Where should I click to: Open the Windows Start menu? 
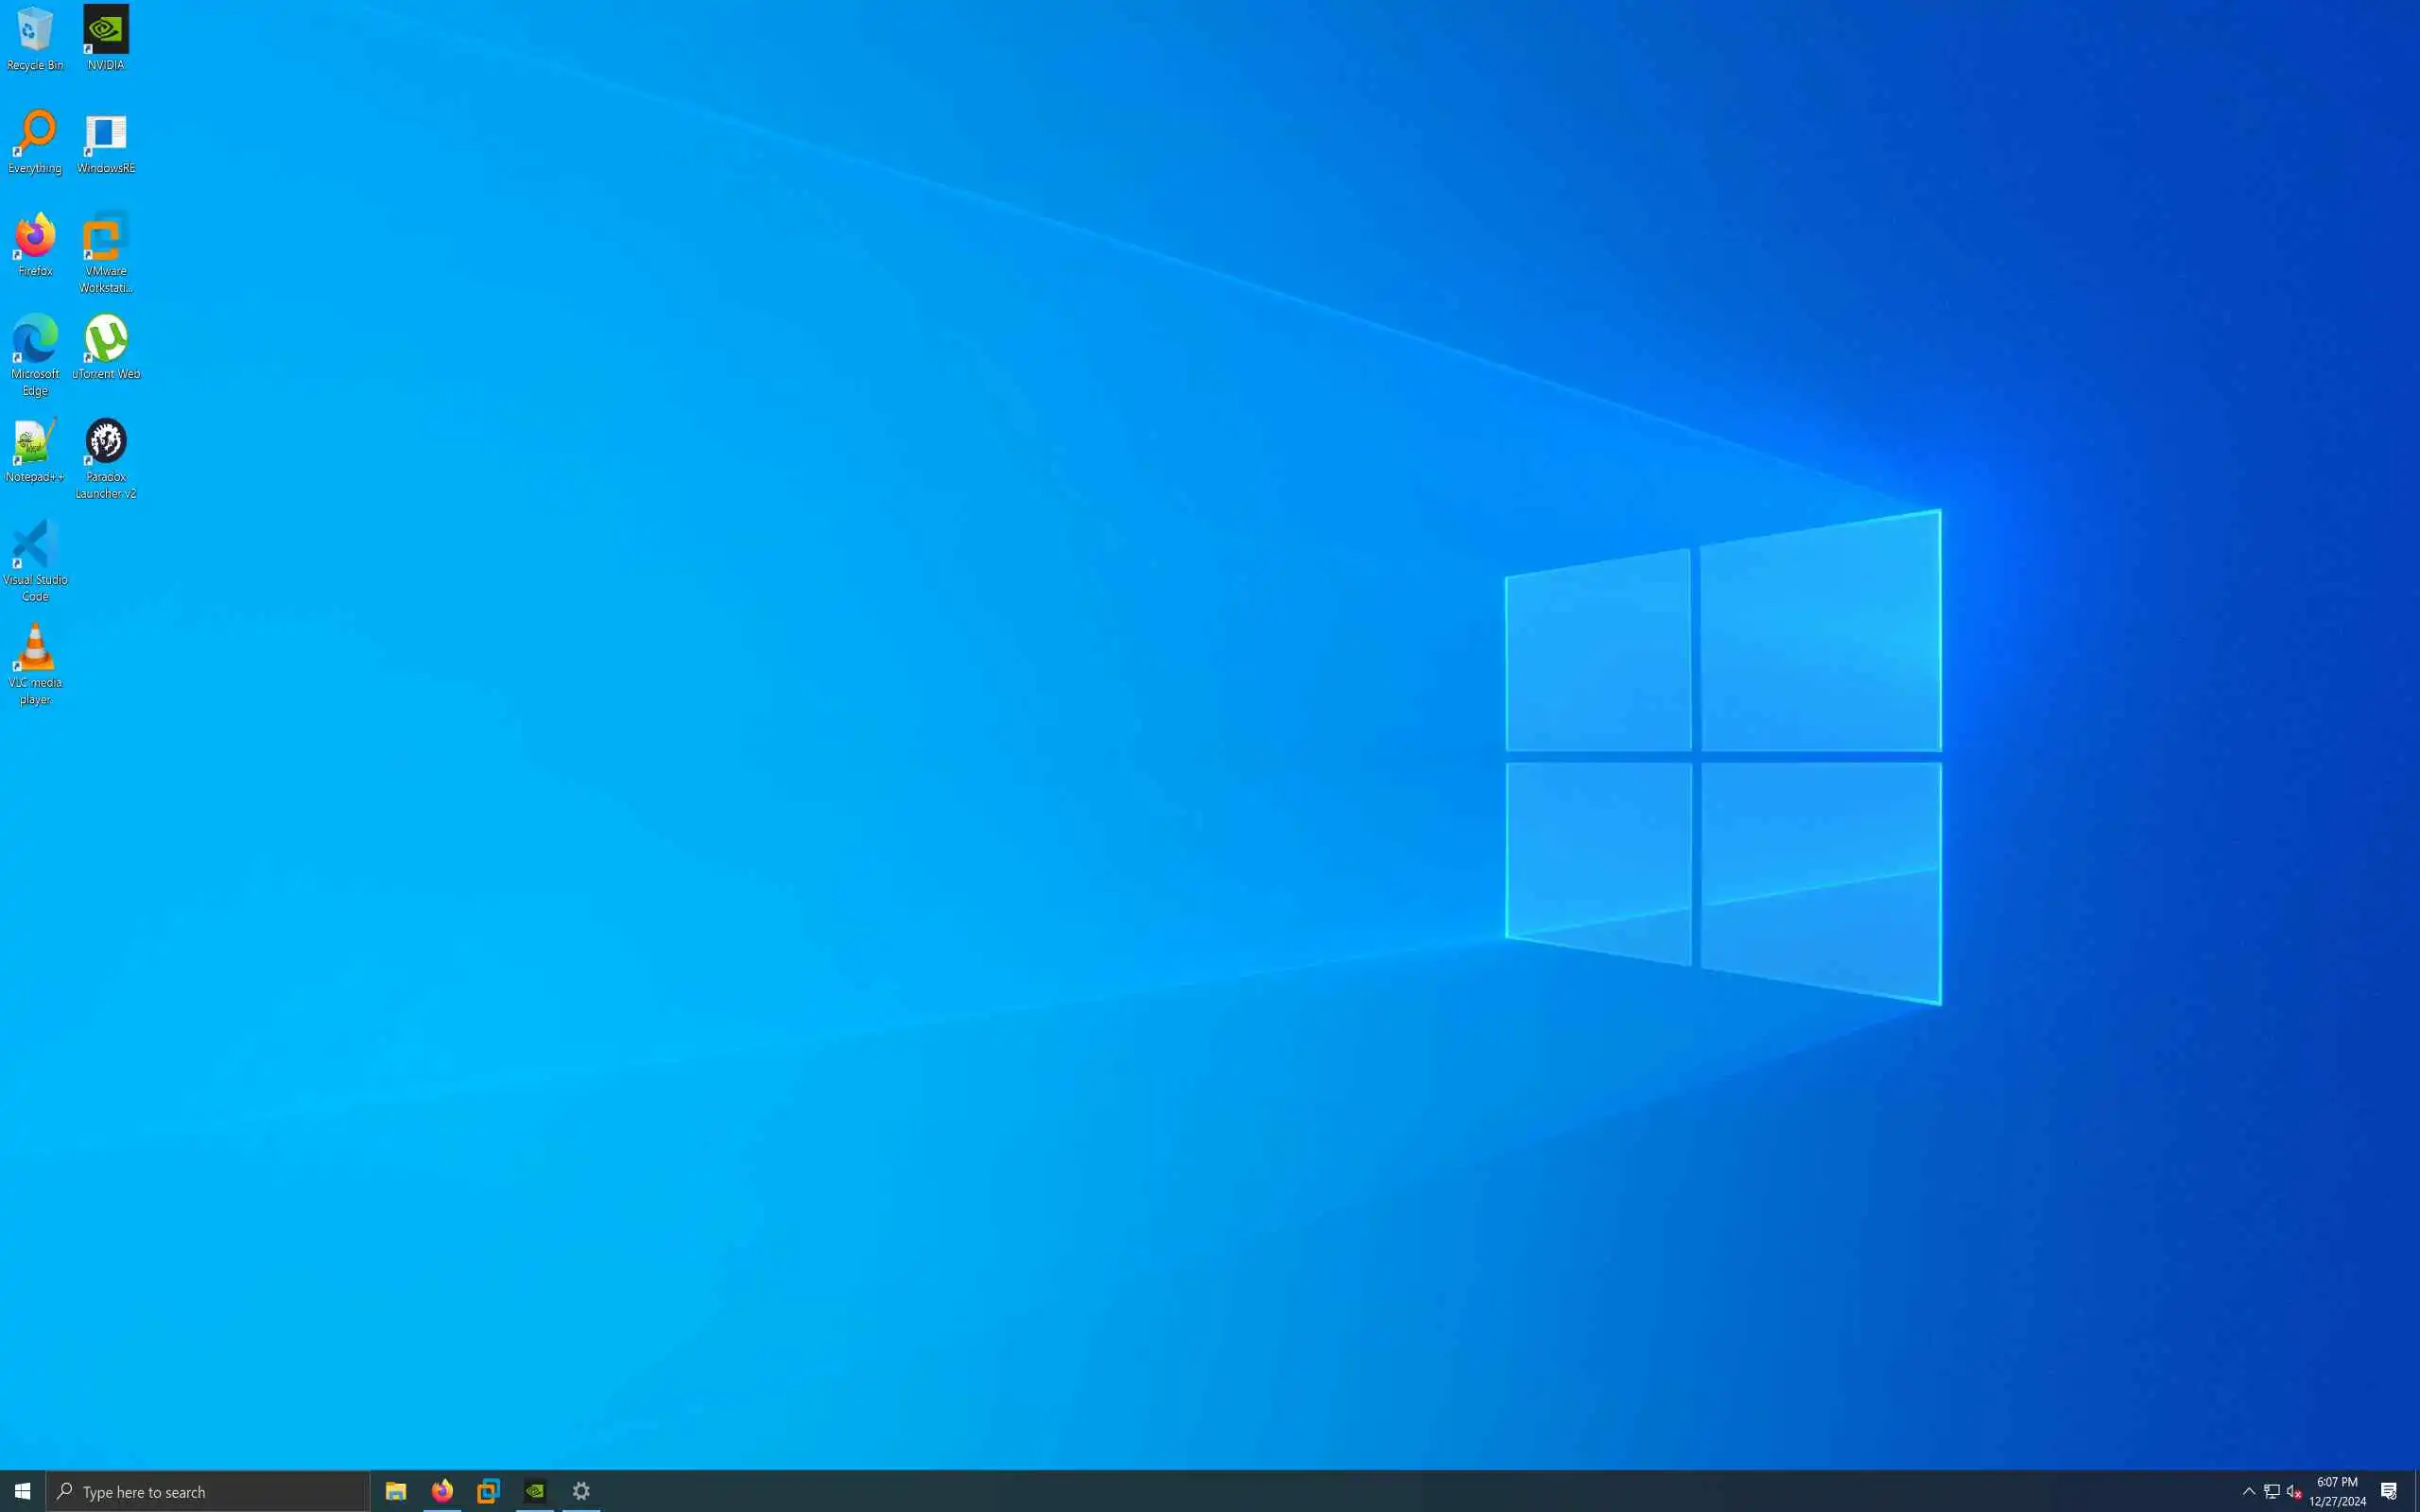[22, 1491]
